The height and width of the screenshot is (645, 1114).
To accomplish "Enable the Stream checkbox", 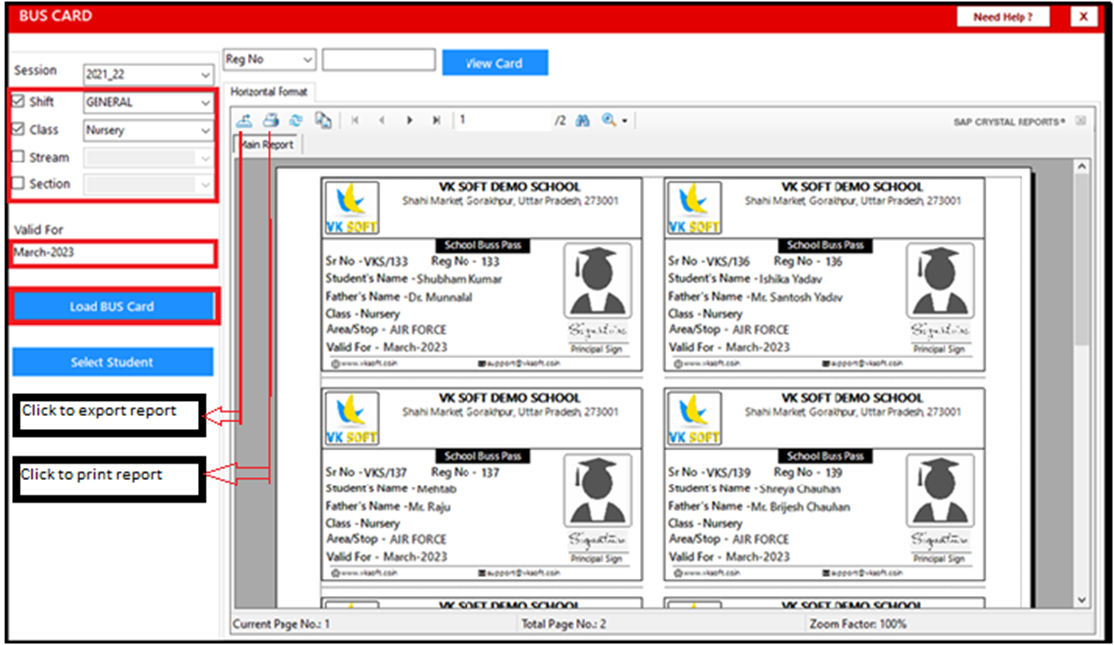I will point(18,156).
